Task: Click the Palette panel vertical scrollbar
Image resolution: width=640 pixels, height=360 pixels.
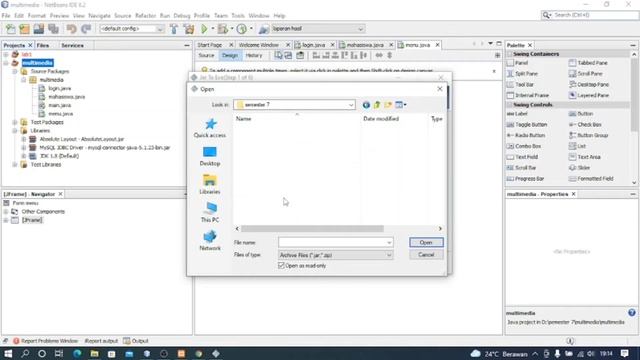Action: 634,96
